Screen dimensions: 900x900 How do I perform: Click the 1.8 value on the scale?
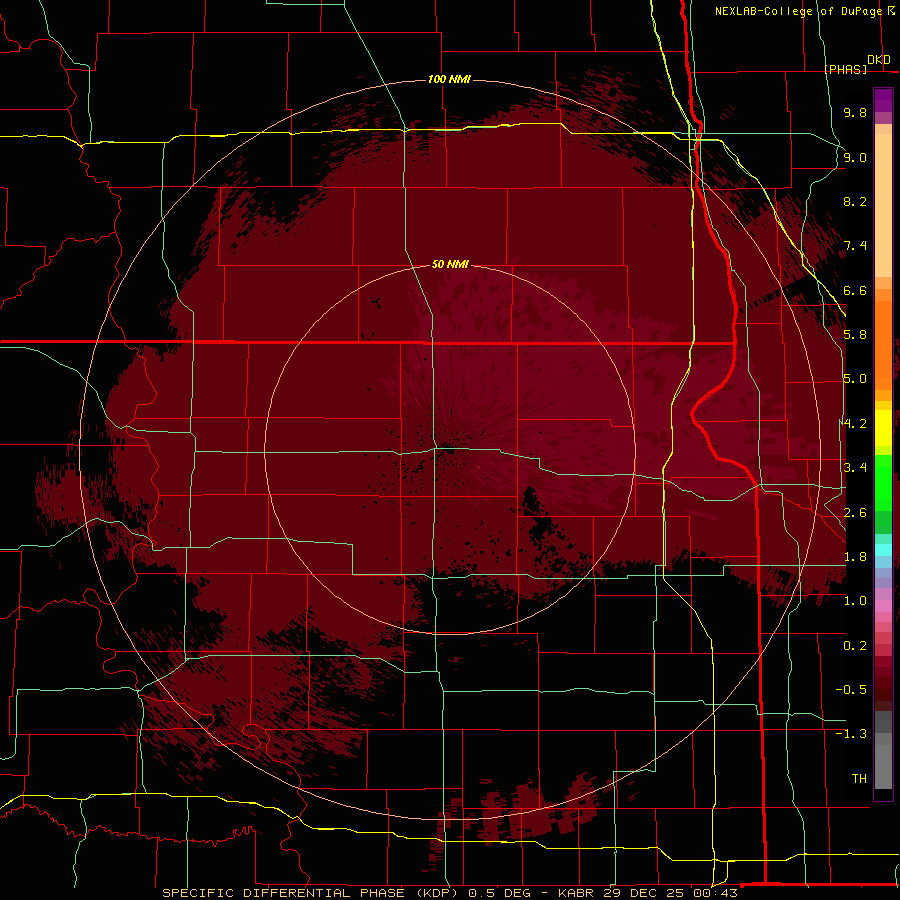(855, 557)
